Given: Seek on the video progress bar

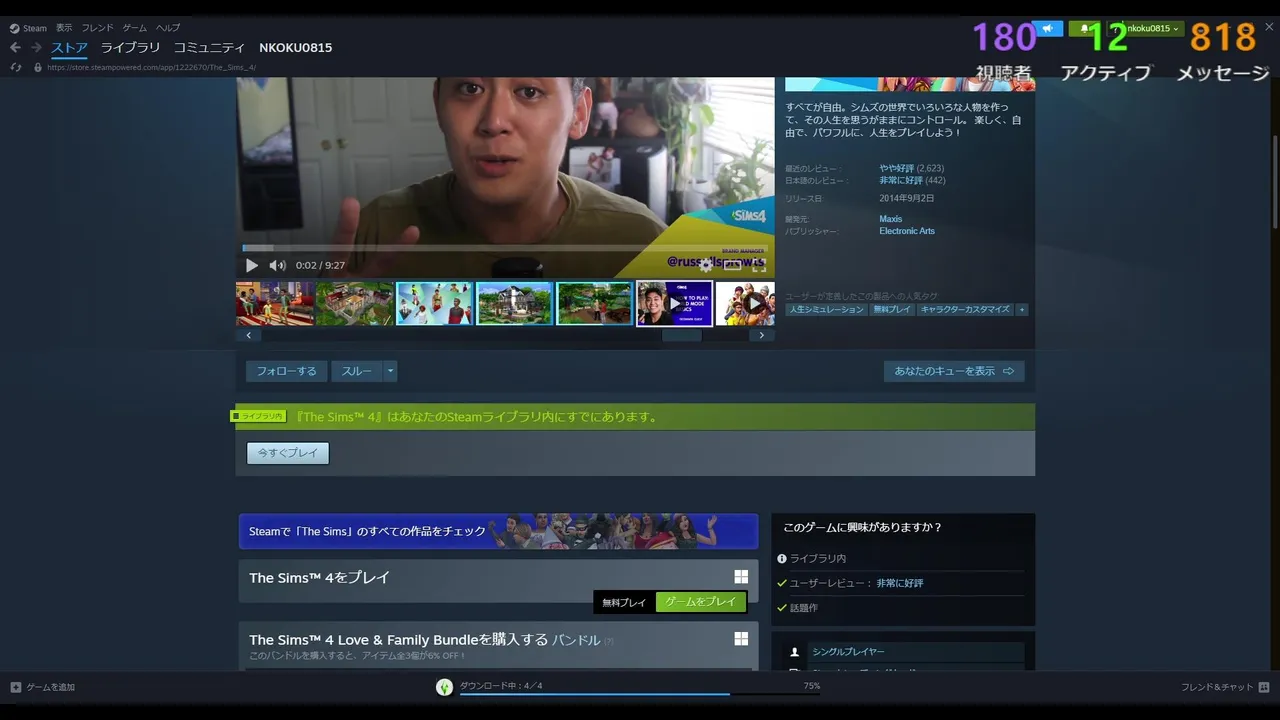Looking at the screenshot, I should 505,248.
